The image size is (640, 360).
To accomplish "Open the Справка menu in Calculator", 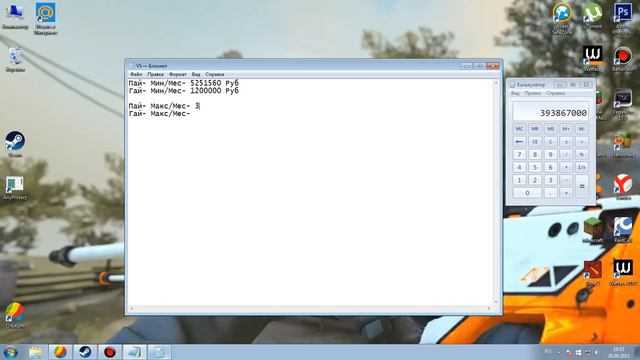I will [x=556, y=93].
